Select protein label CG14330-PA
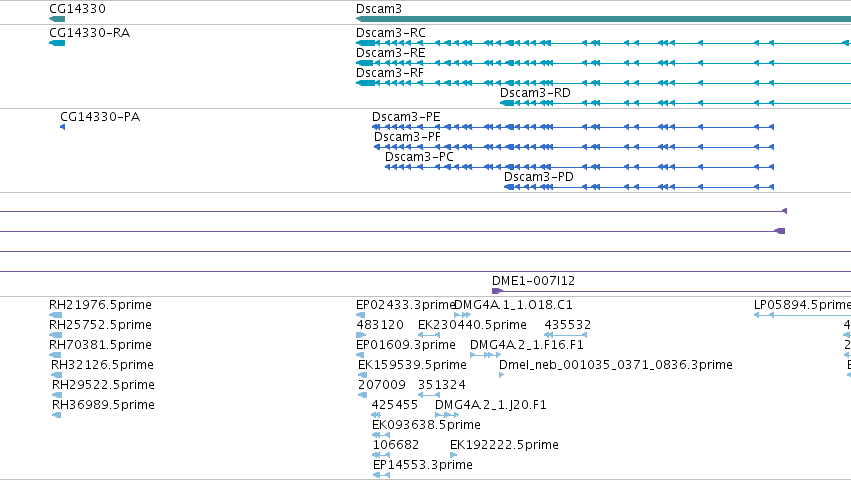851x480 pixels. pos(100,117)
